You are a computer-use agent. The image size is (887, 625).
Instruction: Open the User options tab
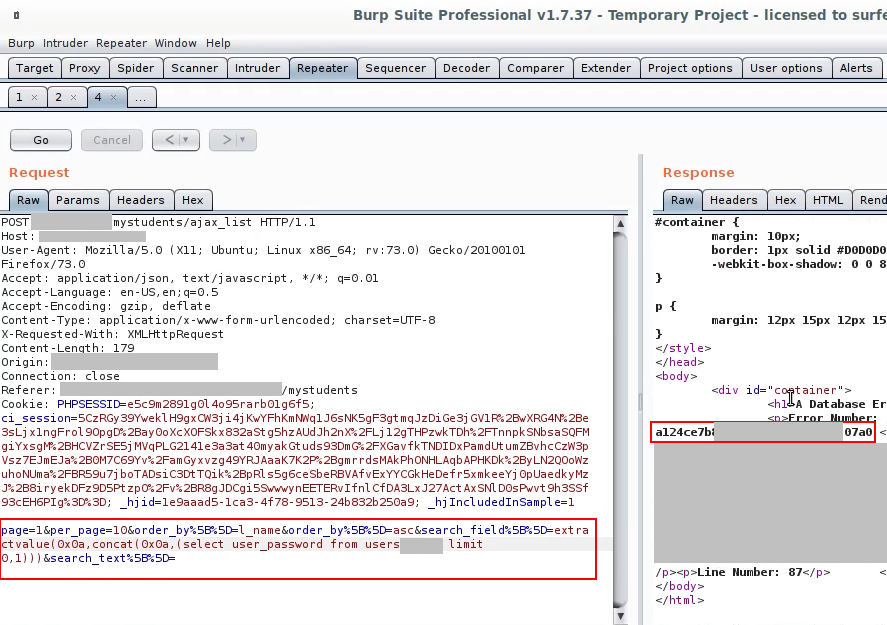point(786,68)
